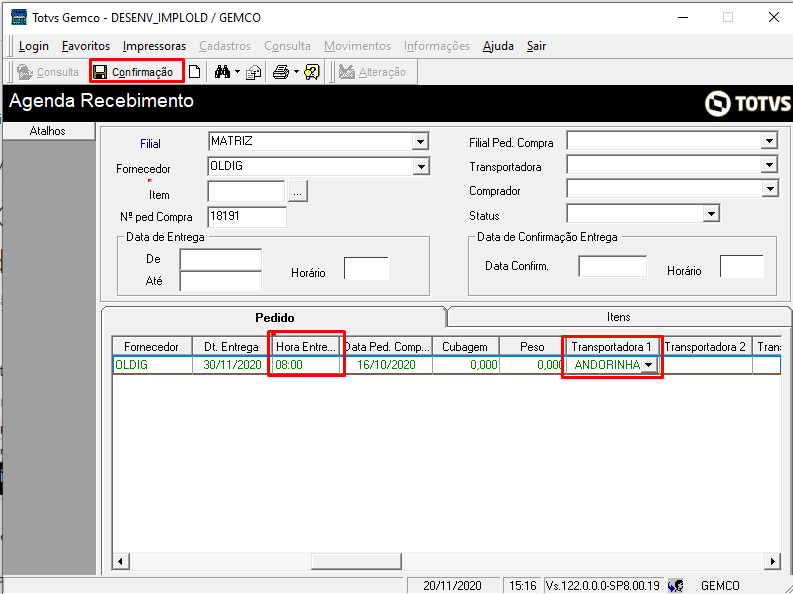793x594 pixels.
Task: Click the Data de Entrega Até field
Action: coord(221,281)
